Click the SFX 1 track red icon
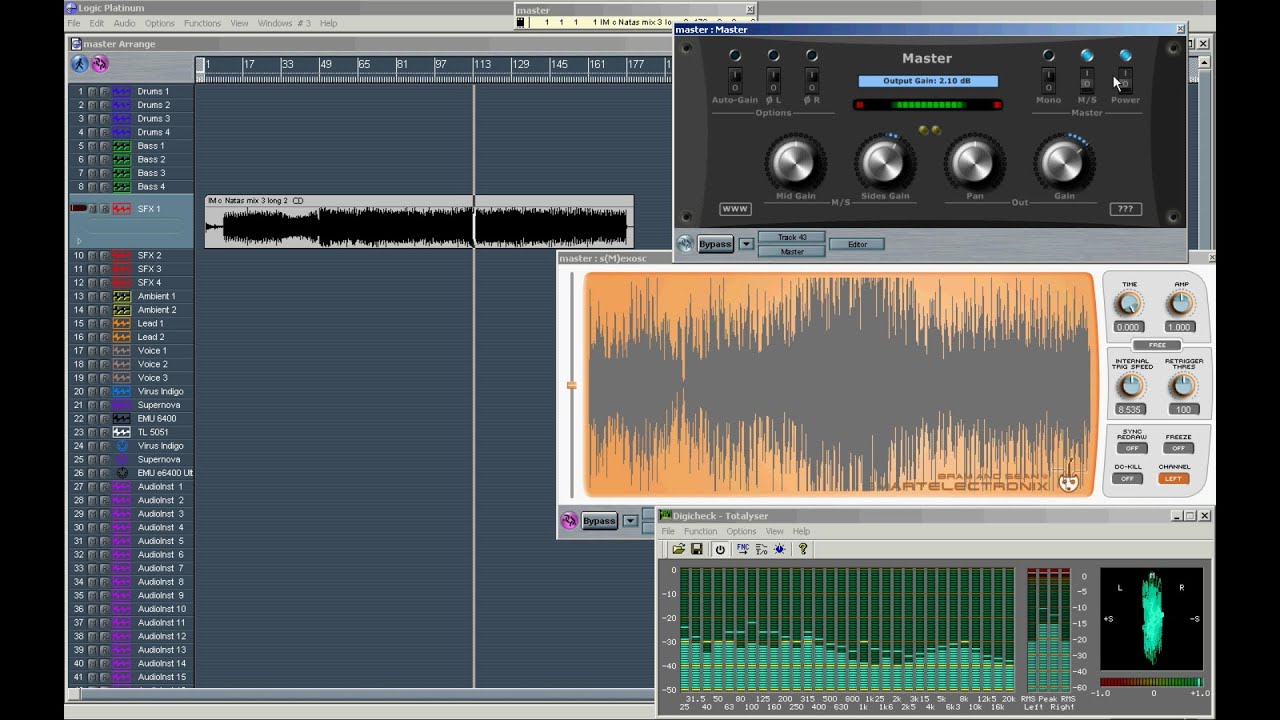Viewport: 1280px width, 720px height. coord(121,209)
